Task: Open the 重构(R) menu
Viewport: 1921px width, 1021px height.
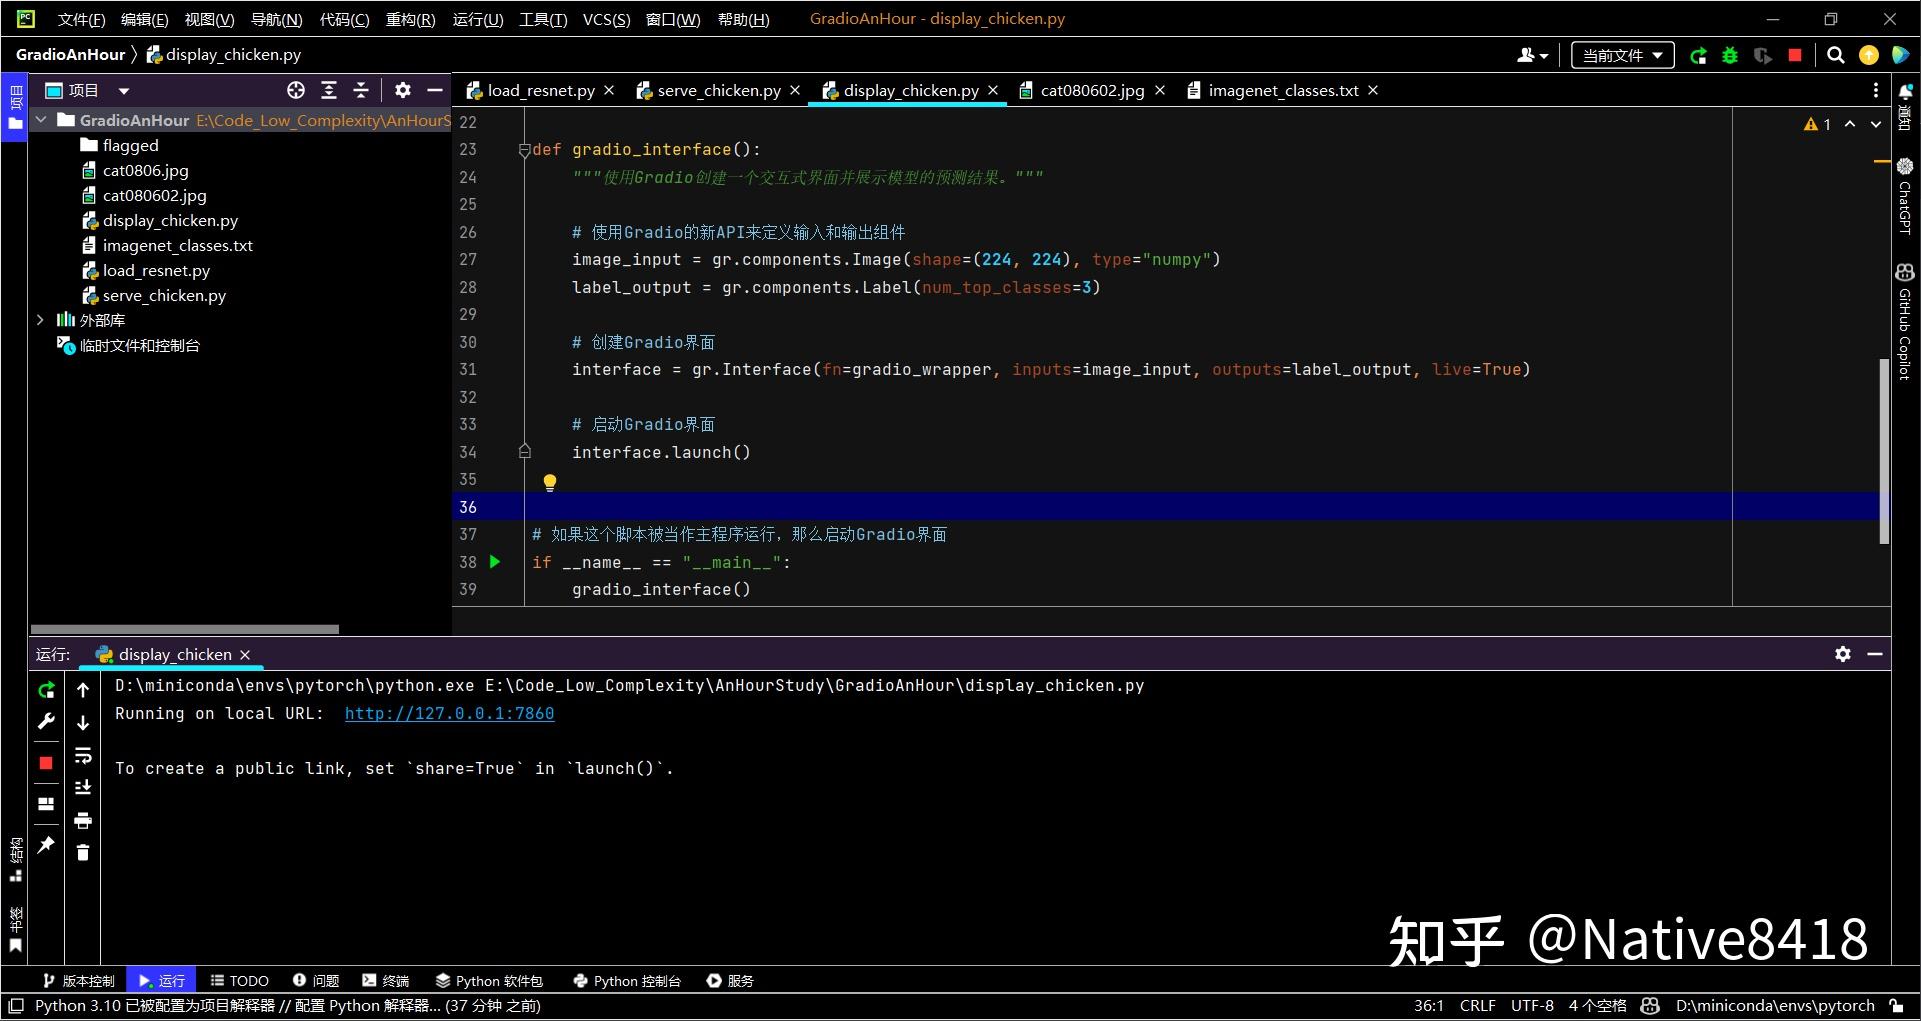Action: coord(410,19)
